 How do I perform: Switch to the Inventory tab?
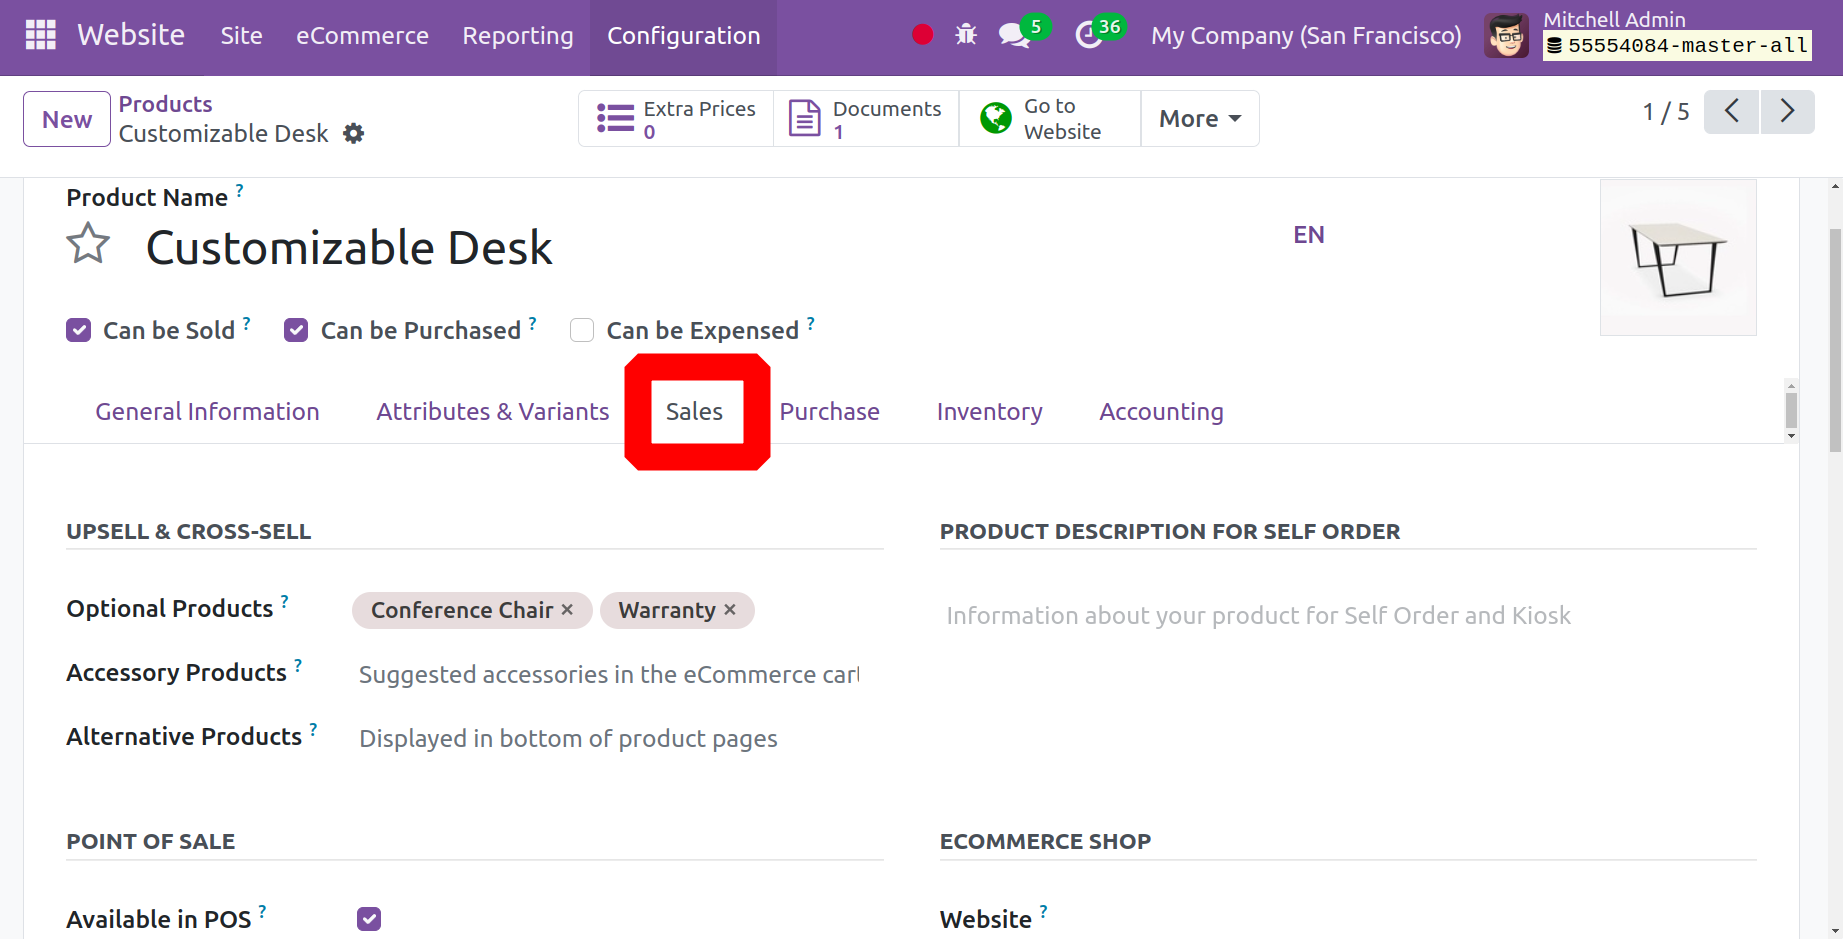[x=988, y=411]
